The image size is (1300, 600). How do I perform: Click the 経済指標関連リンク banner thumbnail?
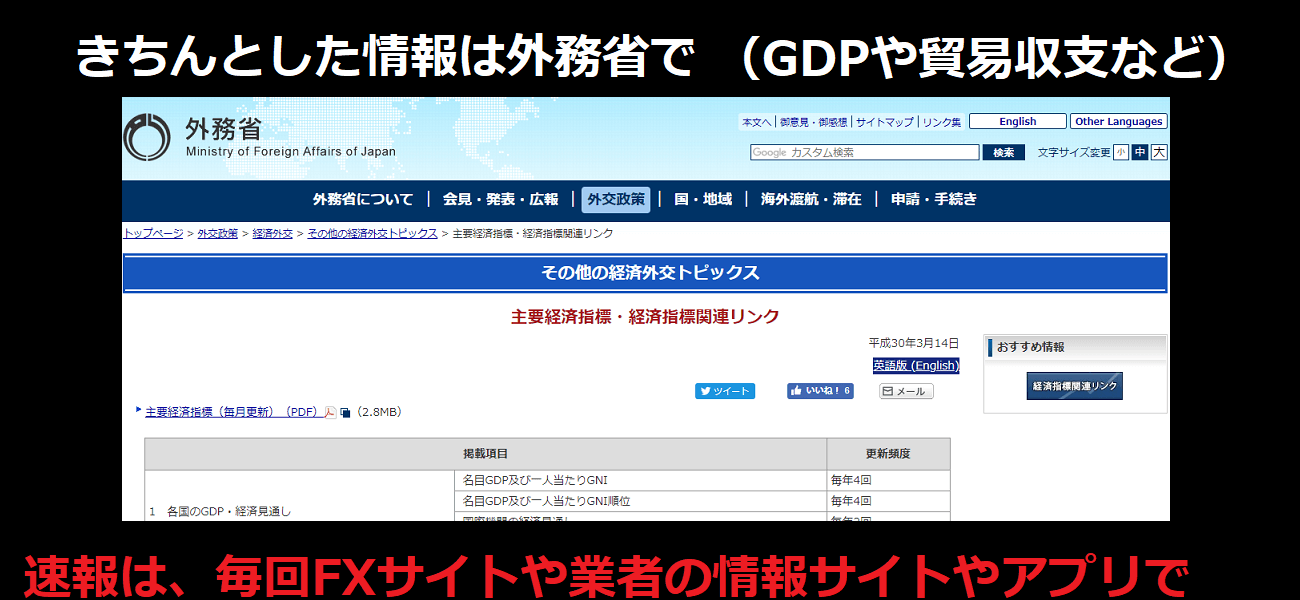tap(1074, 386)
